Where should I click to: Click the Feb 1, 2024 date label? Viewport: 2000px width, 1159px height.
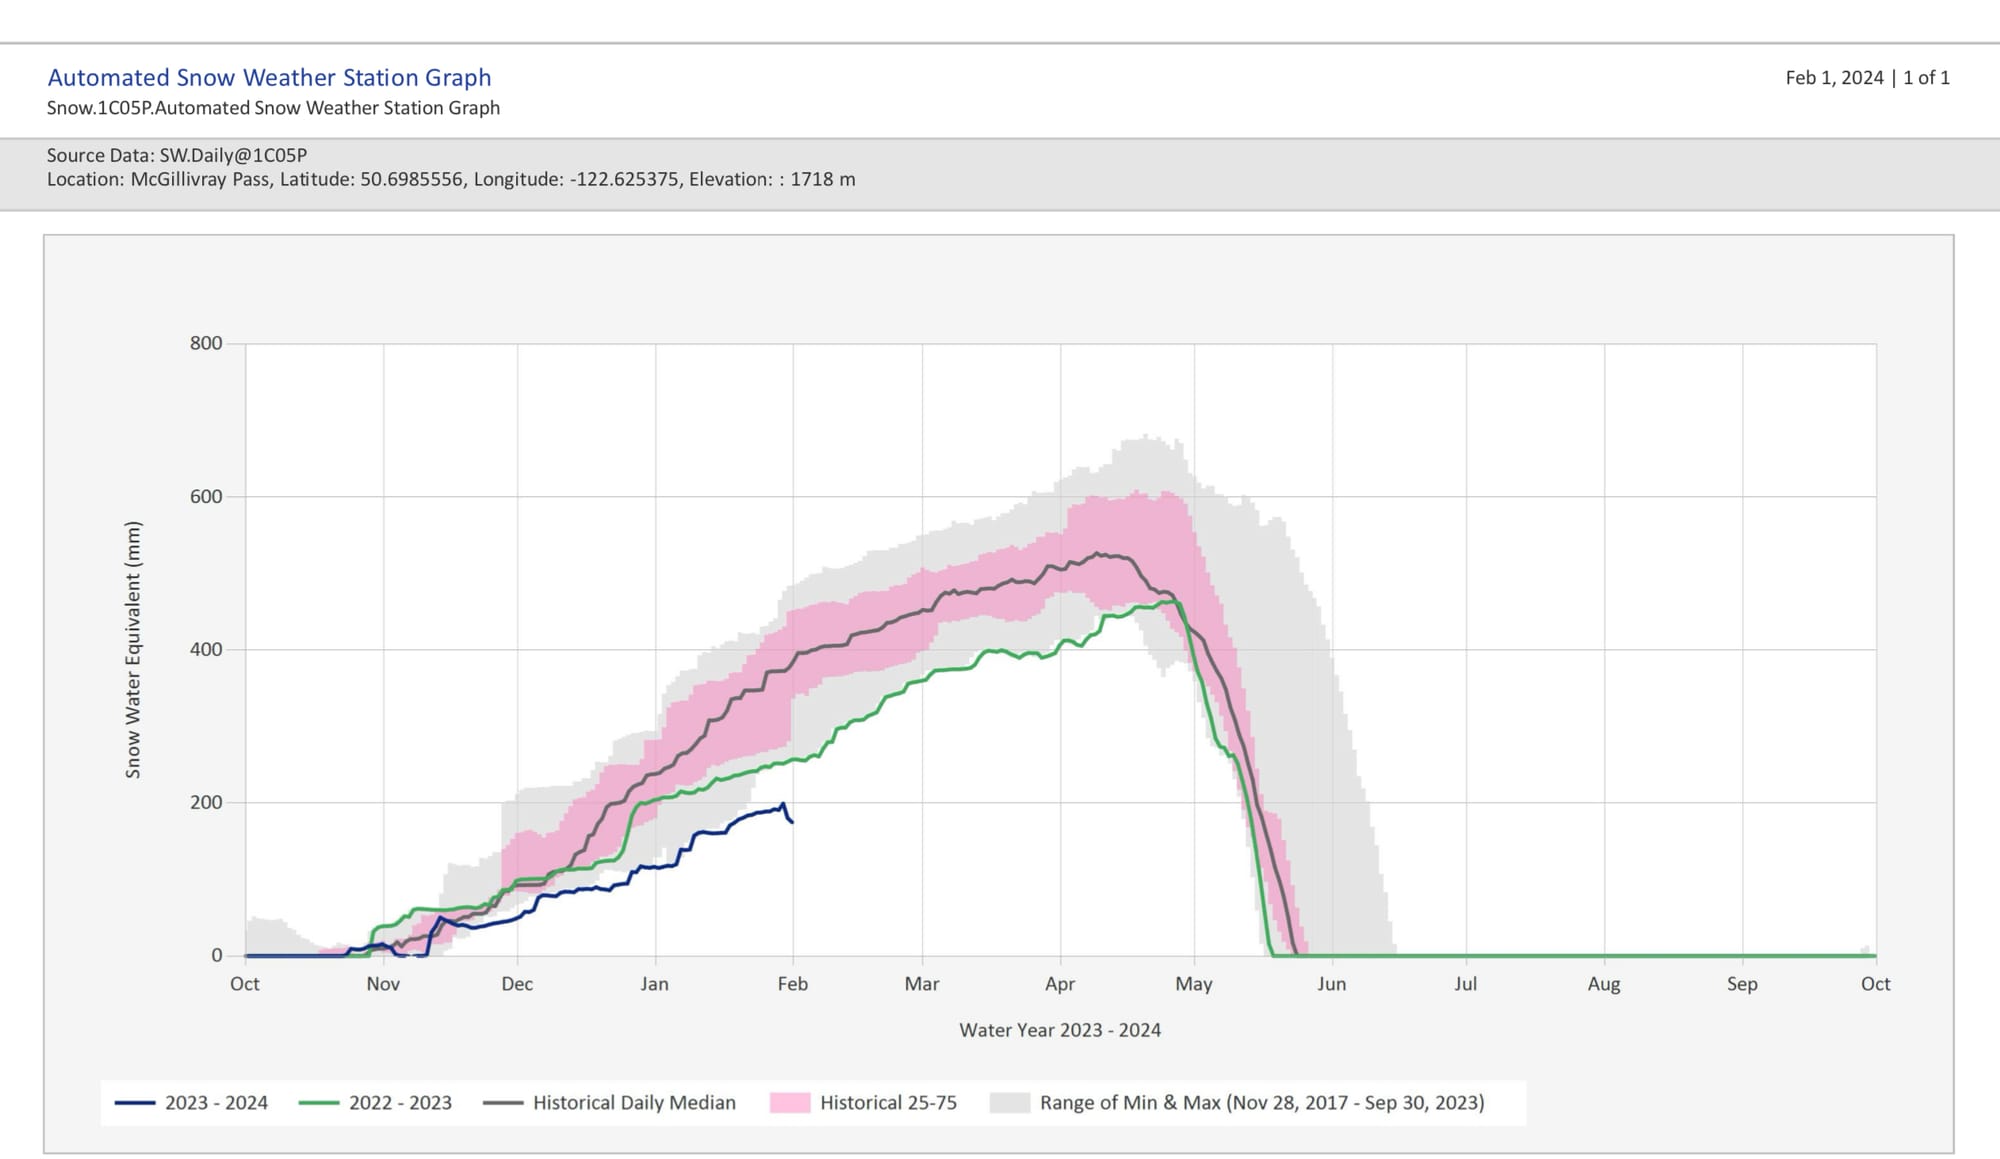pyautogui.click(x=1834, y=77)
